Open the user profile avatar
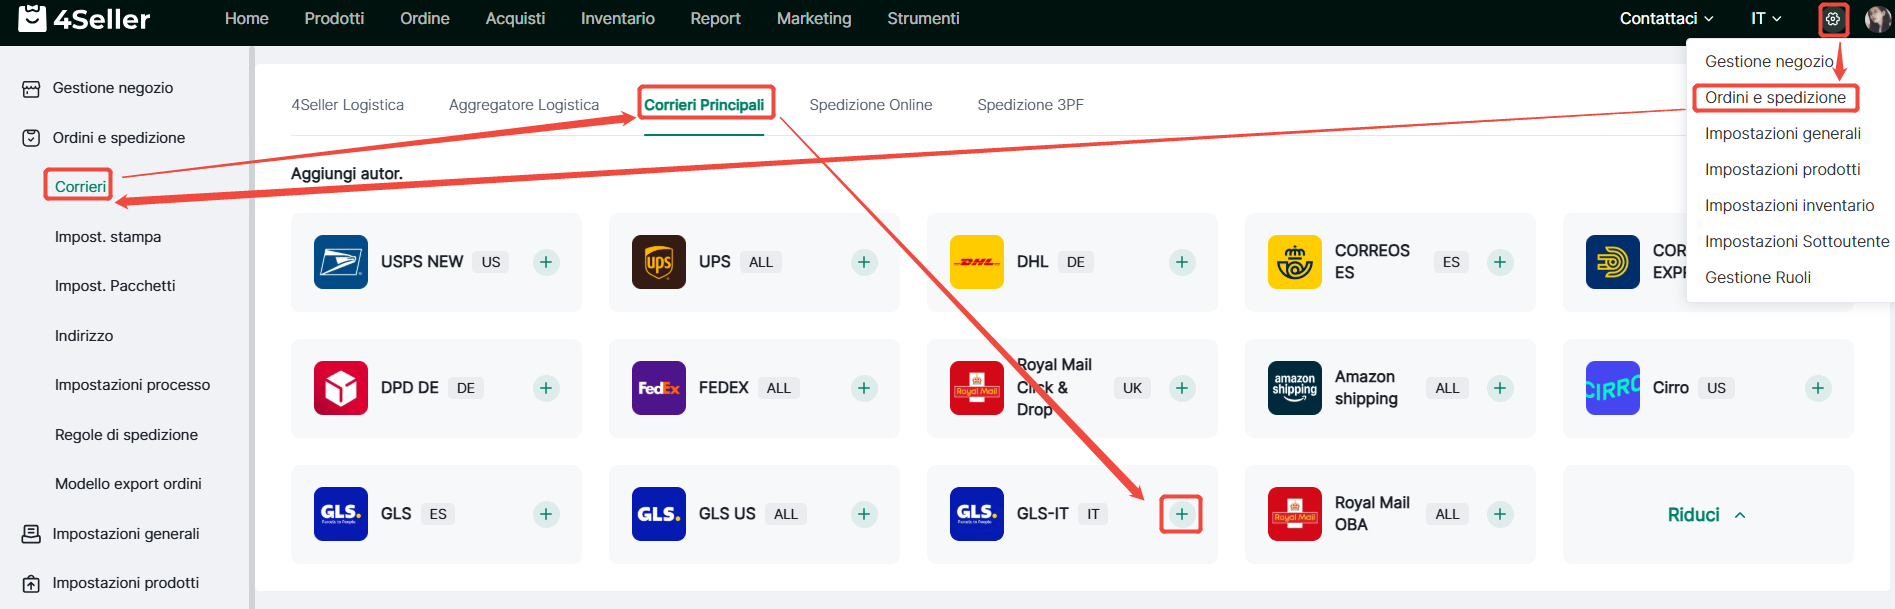Viewport: 1895px width, 609px height. pos(1877,19)
